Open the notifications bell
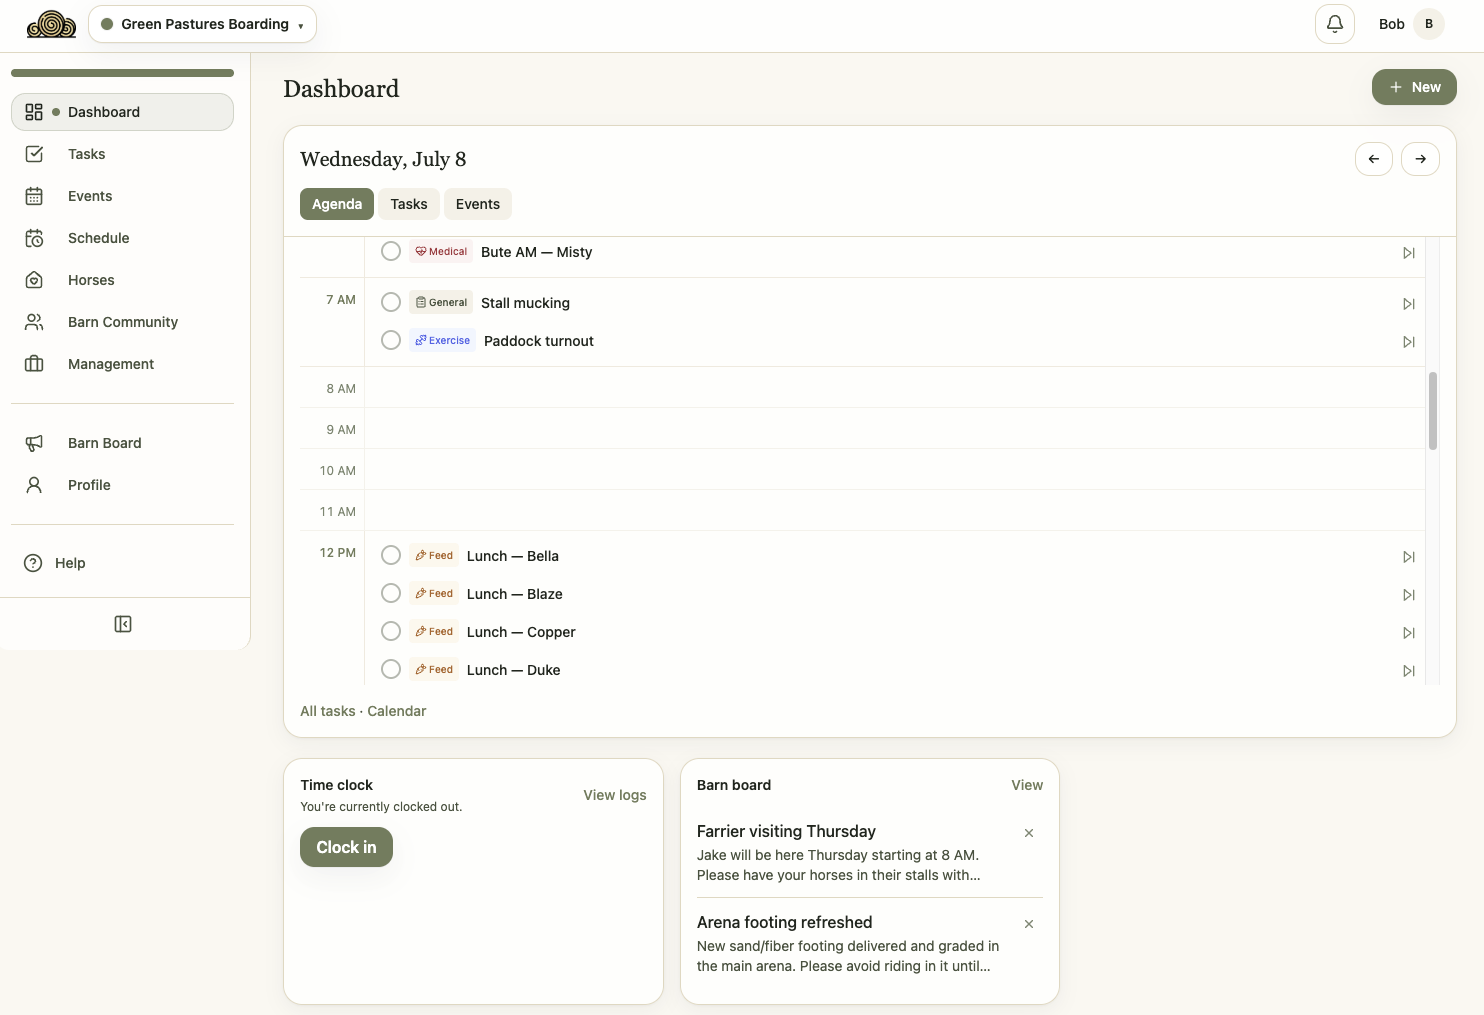 point(1334,24)
